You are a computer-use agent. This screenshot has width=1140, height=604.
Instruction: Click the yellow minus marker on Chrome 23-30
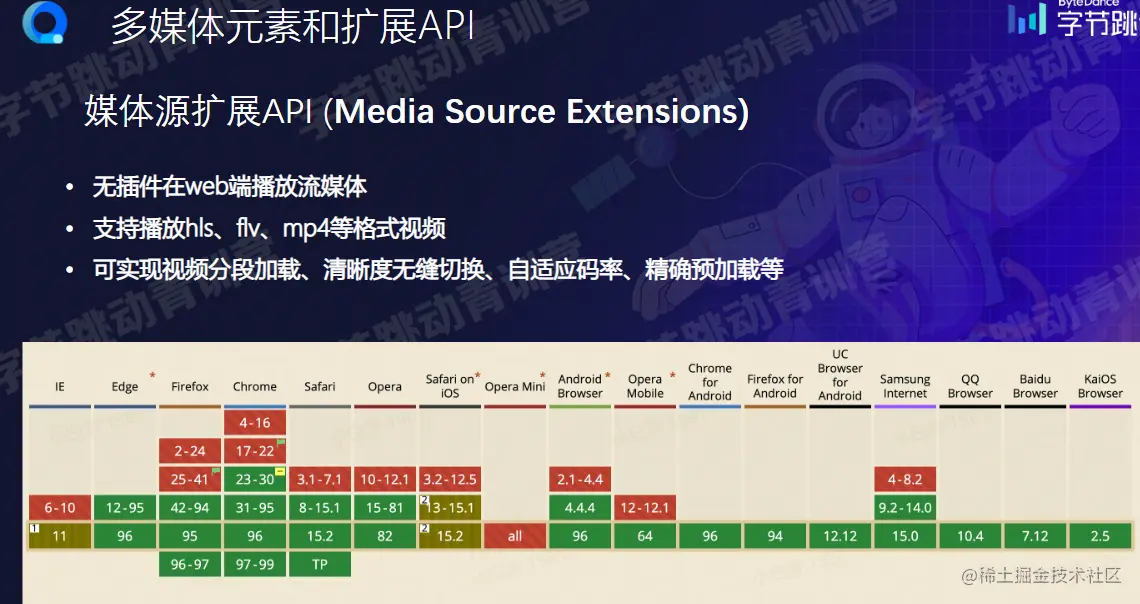pyautogui.click(x=280, y=471)
